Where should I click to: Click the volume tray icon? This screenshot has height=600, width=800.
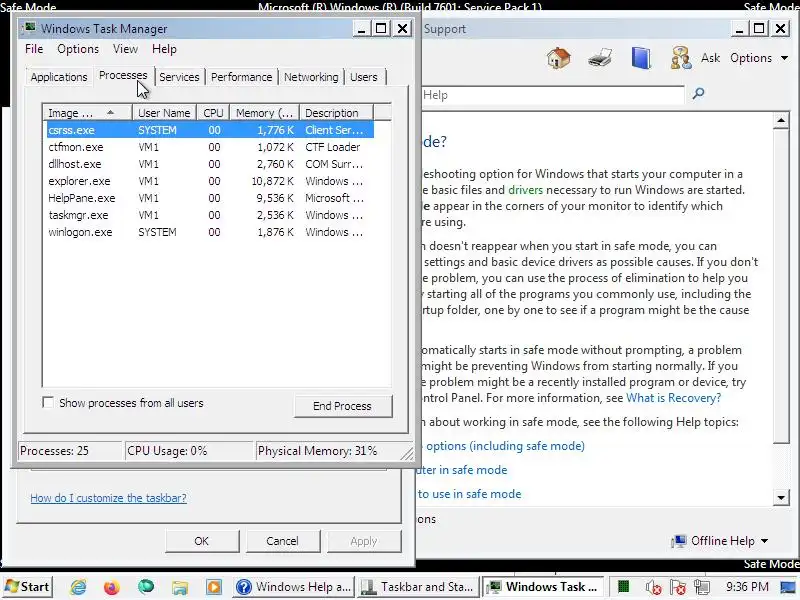coord(653,587)
